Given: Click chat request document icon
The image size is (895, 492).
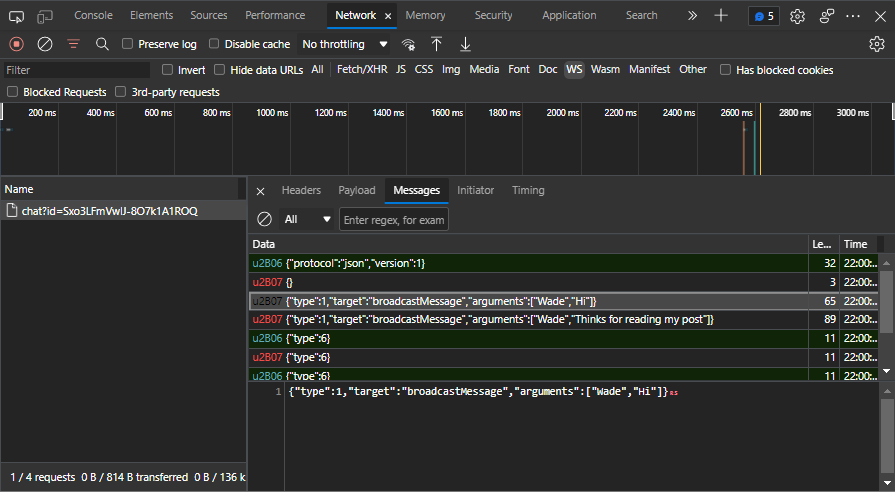Looking at the screenshot, I should click(x=11, y=211).
